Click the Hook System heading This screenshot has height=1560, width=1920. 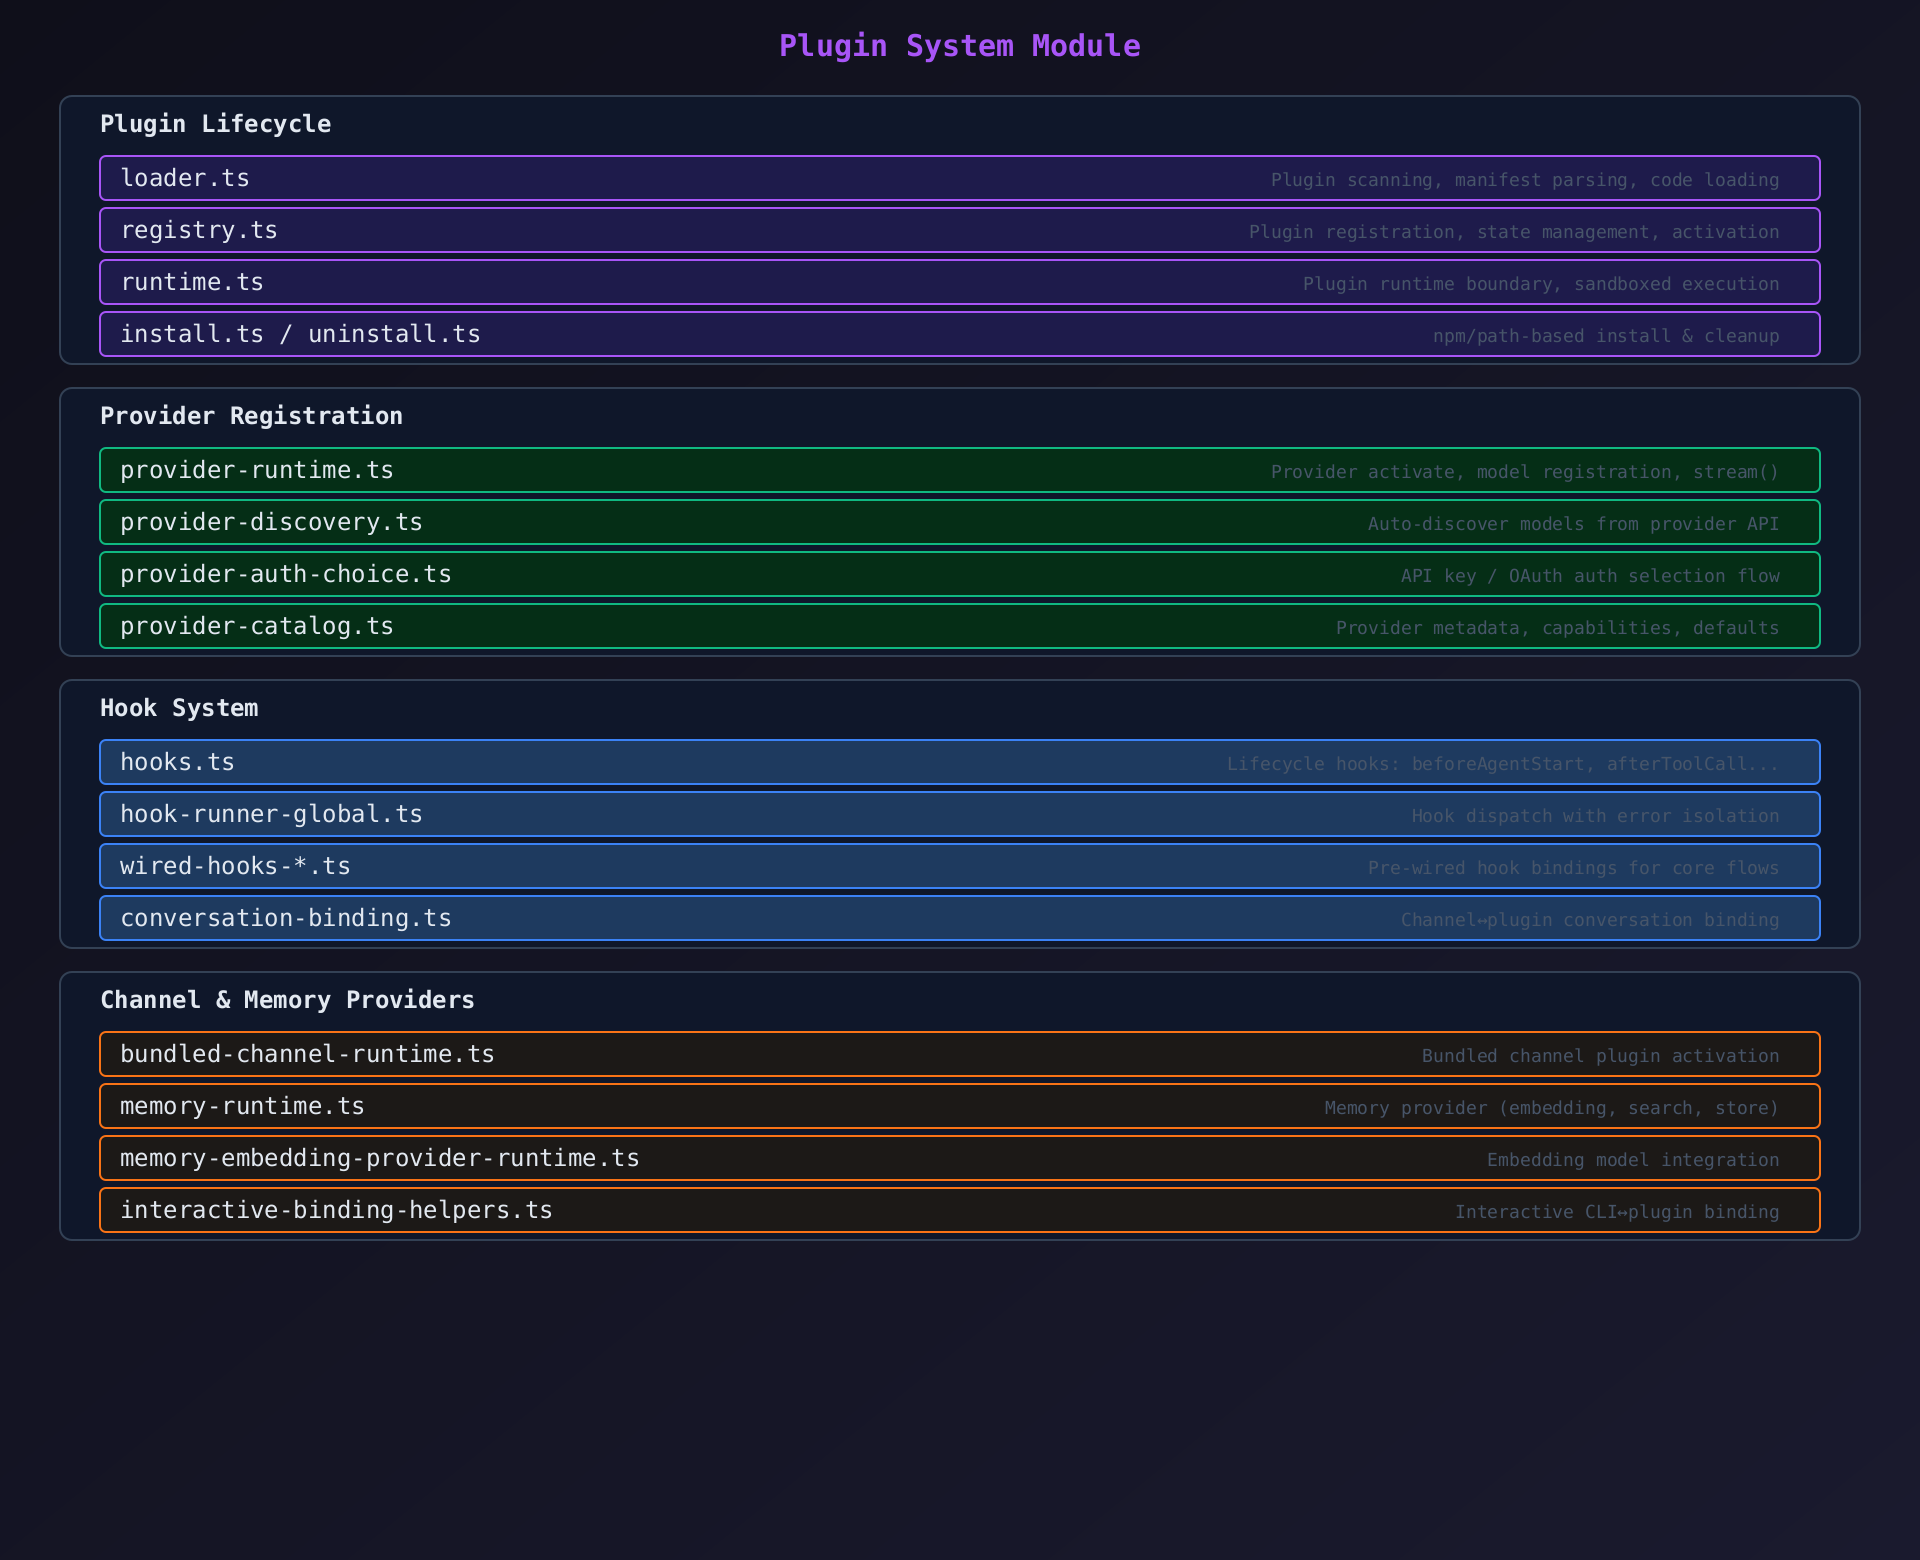179,708
